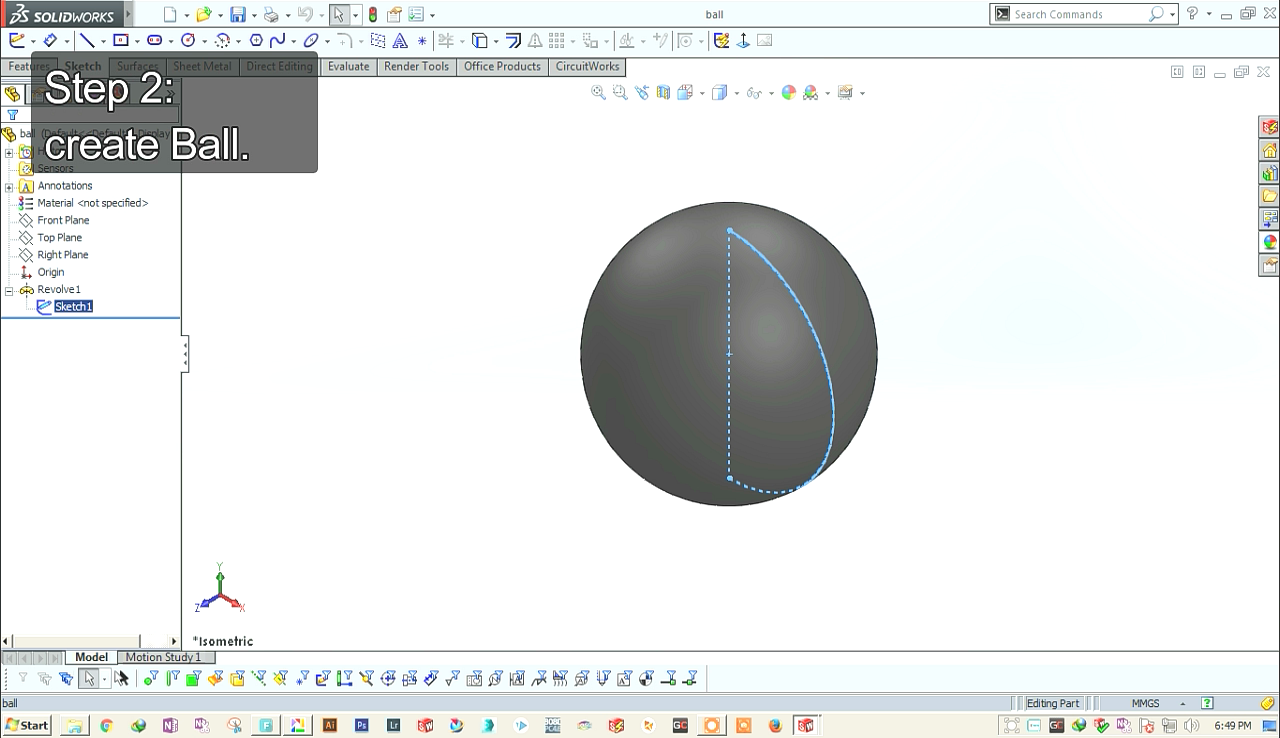The height and width of the screenshot is (738, 1280).
Task: Expand the Annotations tree node
Action: tap(9, 187)
